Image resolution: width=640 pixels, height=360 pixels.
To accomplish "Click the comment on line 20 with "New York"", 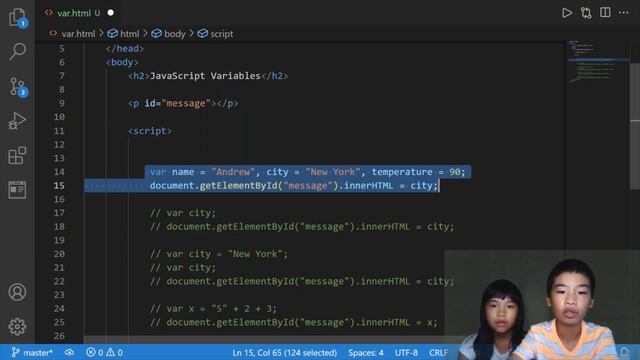I will pos(219,254).
